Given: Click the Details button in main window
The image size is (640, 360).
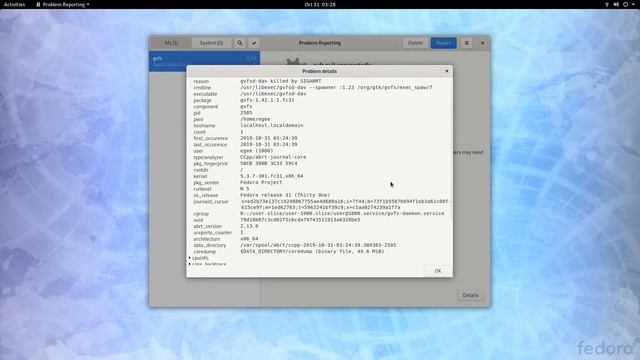Looking at the screenshot, I should (470, 295).
